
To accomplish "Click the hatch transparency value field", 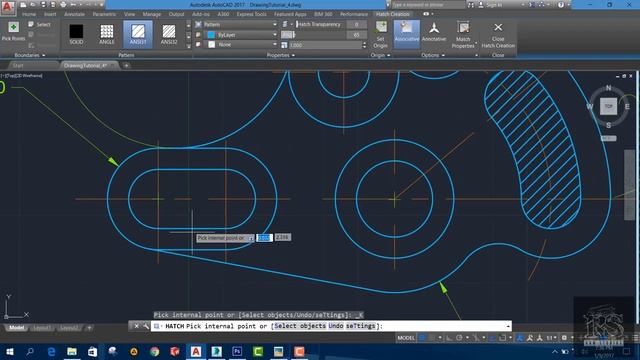I will [356, 24].
